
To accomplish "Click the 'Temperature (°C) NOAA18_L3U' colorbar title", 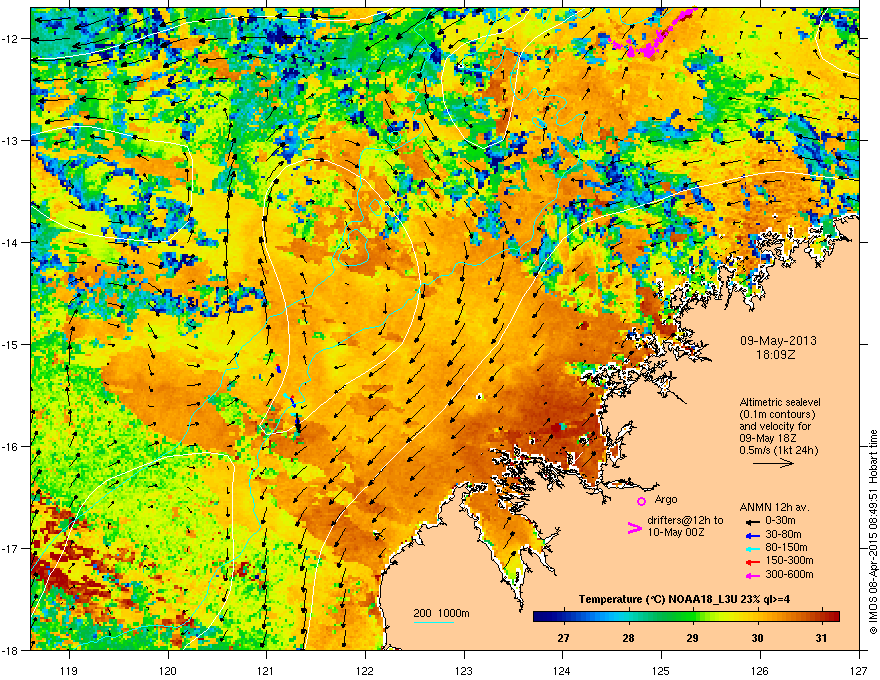I will pos(656,600).
